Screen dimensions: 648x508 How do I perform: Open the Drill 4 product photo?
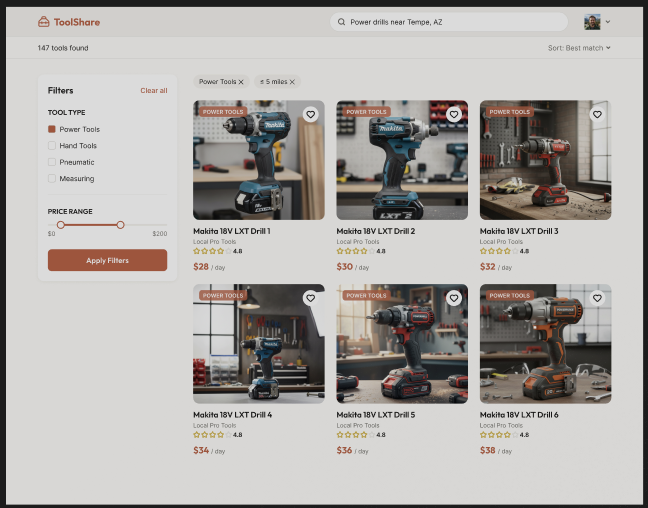click(x=259, y=343)
